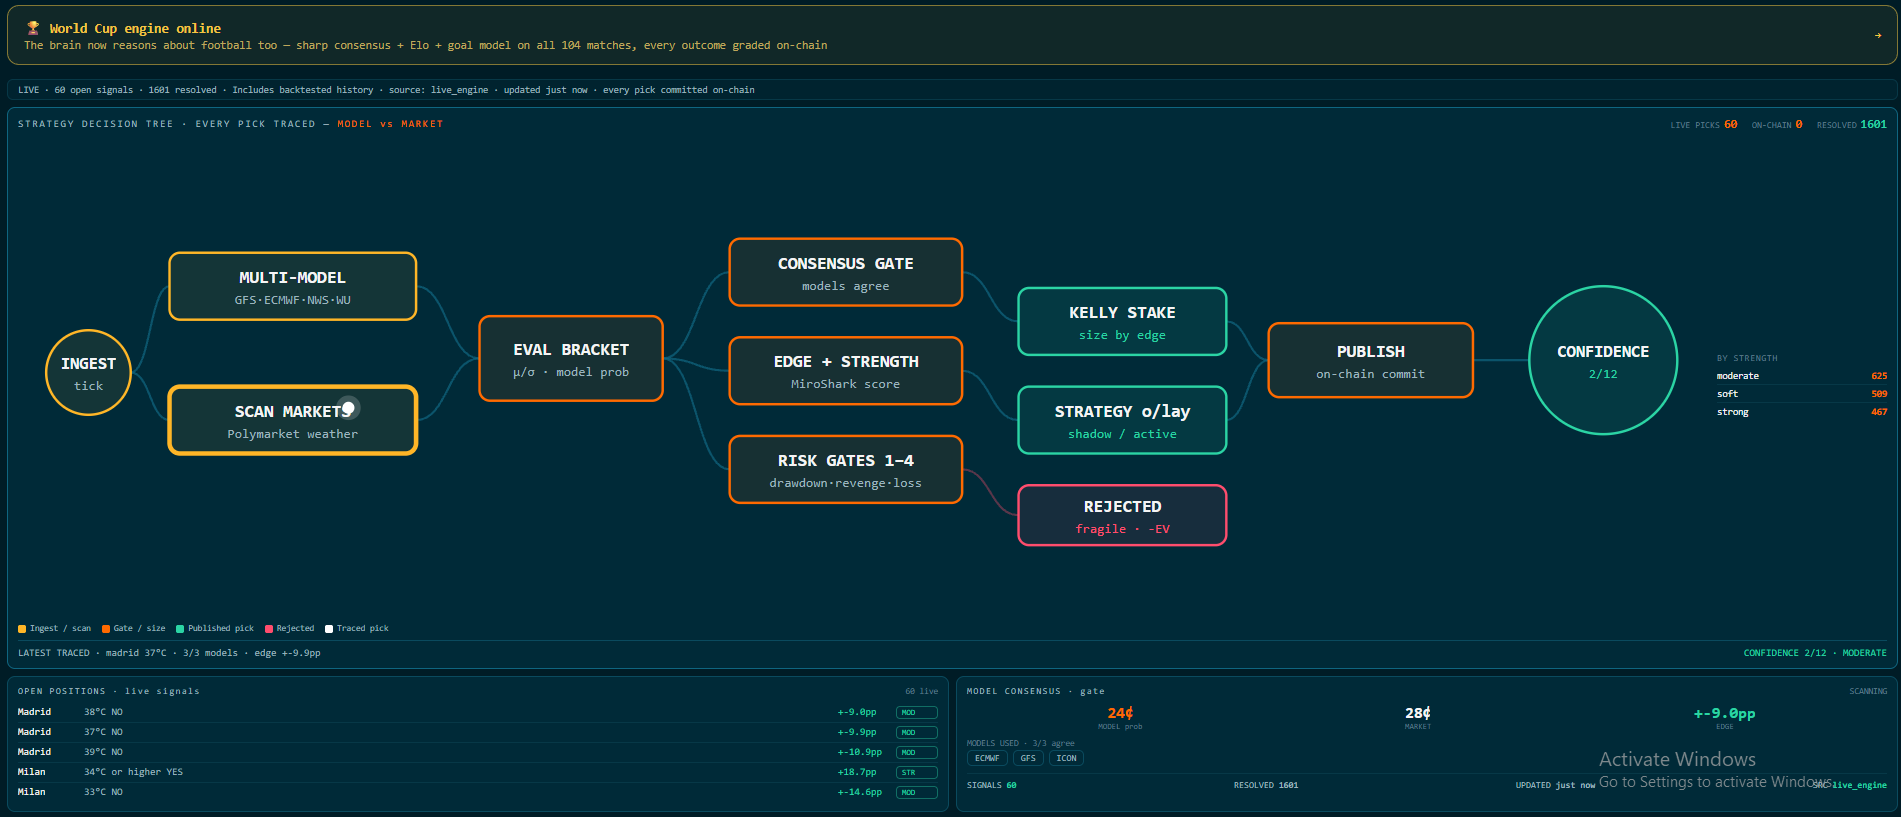Image resolution: width=1901 pixels, height=817 pixels.
Task: Click the pink Rejected legend swatch
Action: (x=269, y=629)
